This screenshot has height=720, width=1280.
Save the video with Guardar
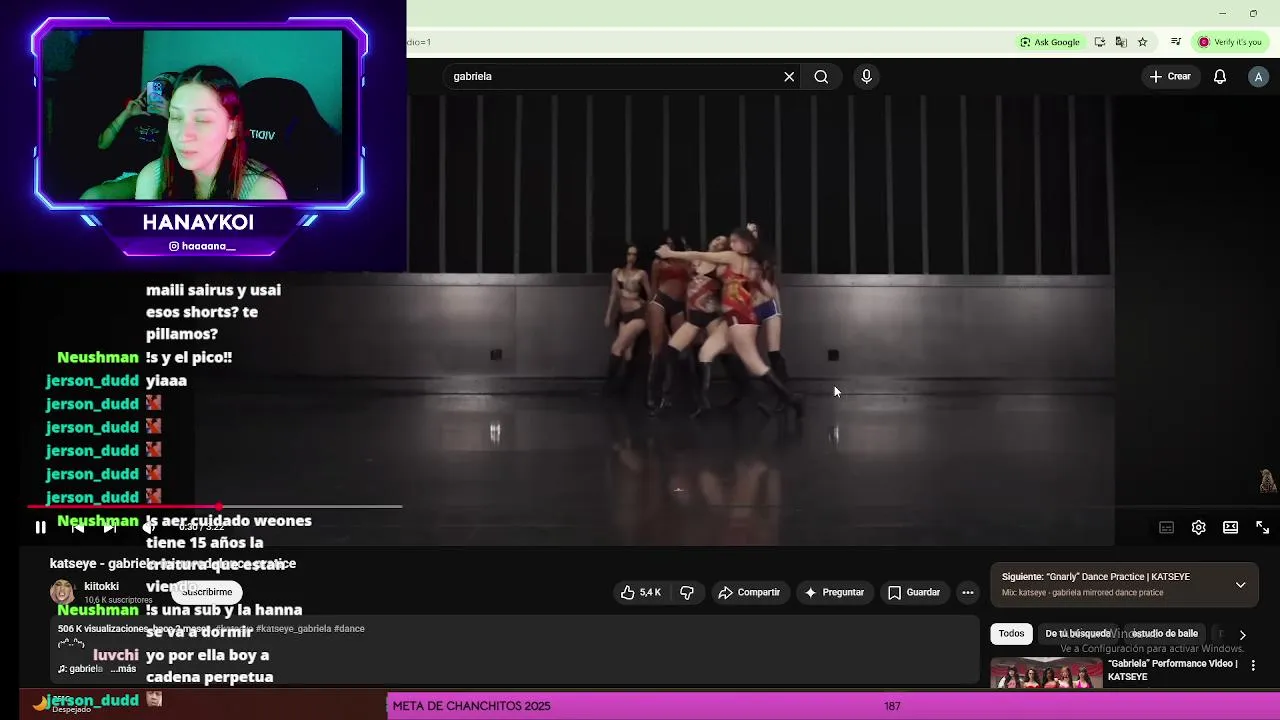(914, 592)
